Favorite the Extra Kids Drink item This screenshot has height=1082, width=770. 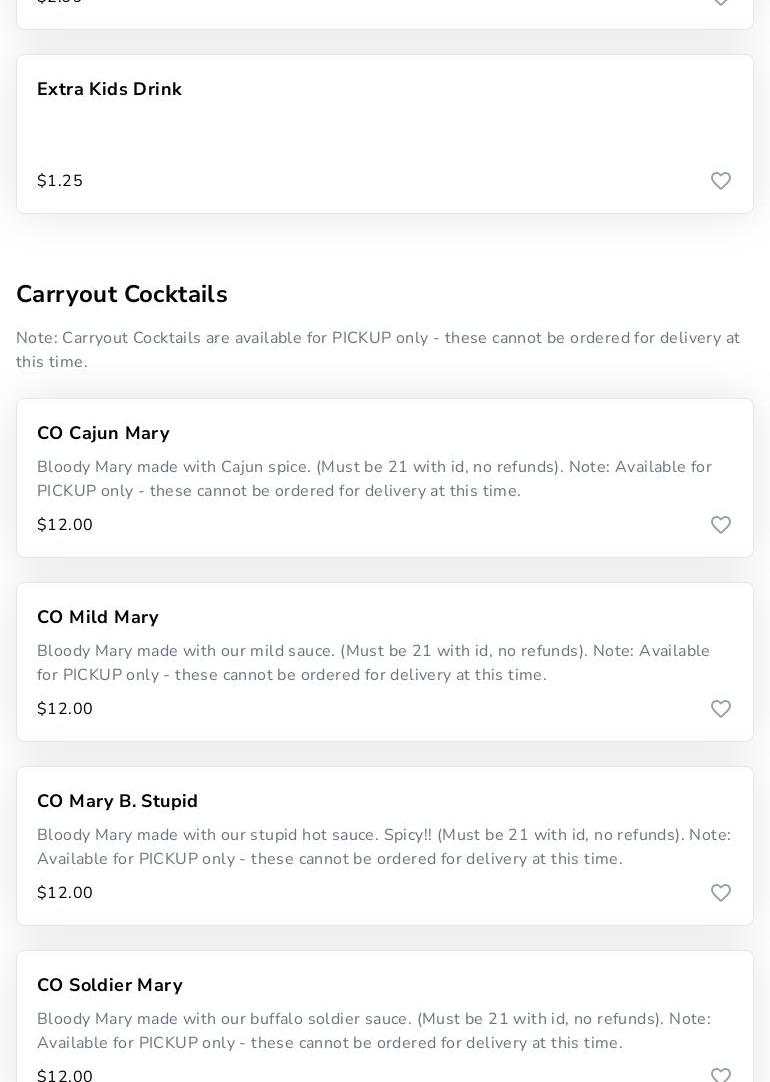click(721, 181)
